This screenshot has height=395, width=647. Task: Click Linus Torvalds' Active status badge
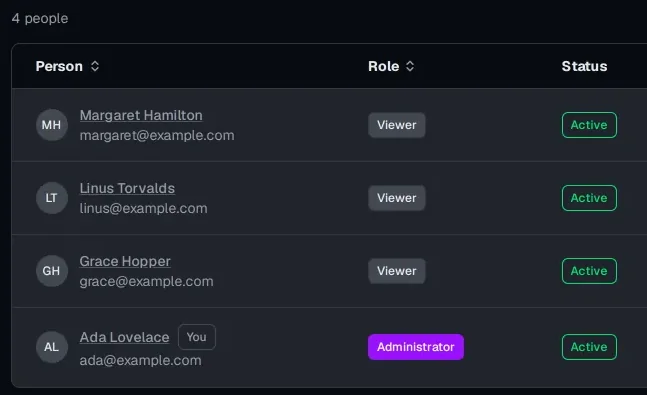(589, 198)
